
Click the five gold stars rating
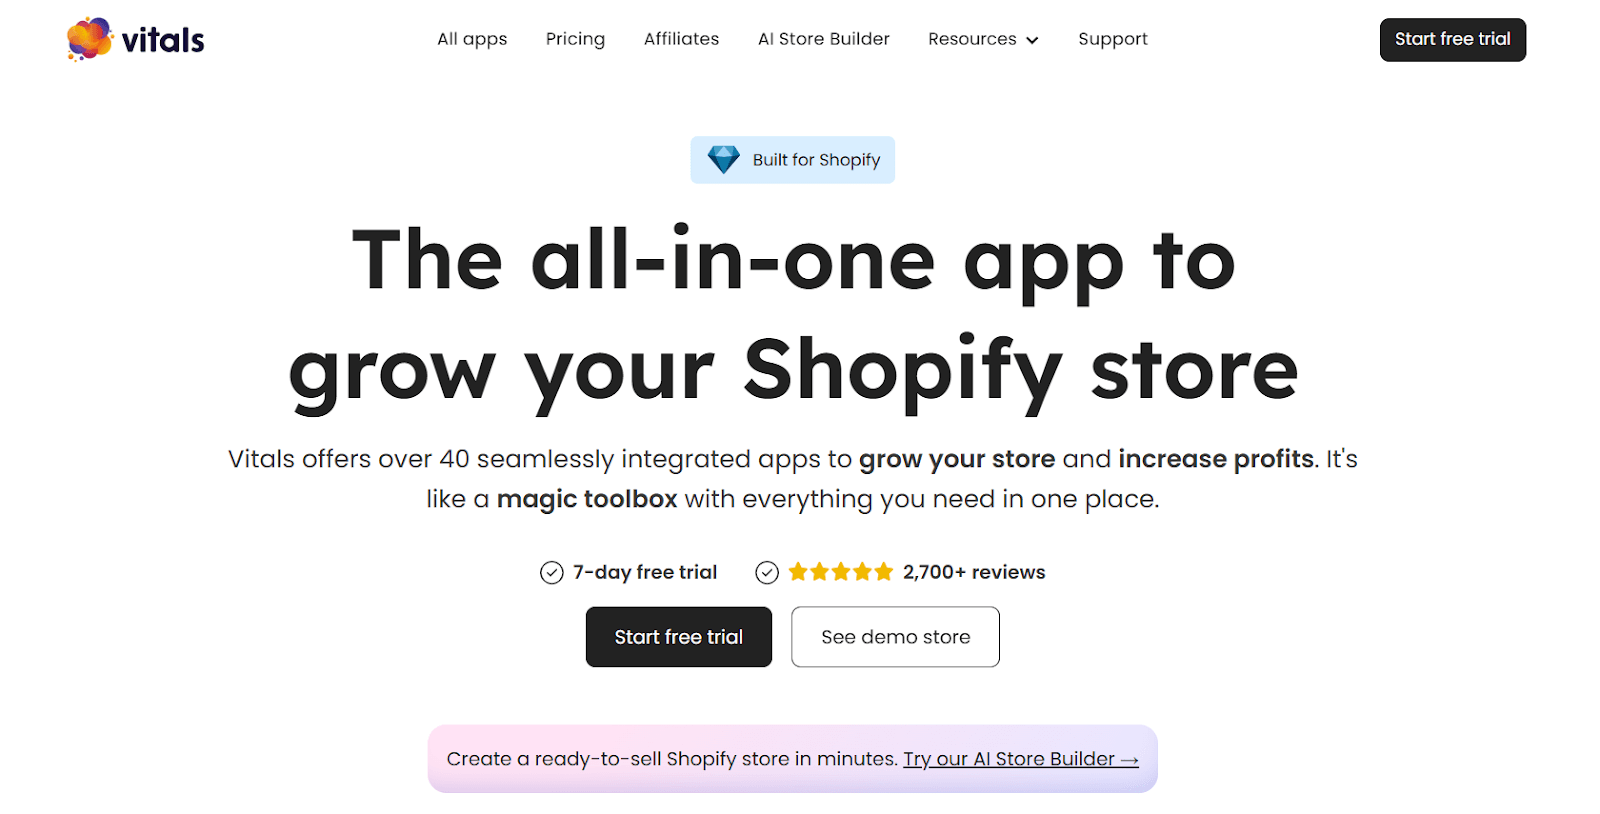pos(840,572)
